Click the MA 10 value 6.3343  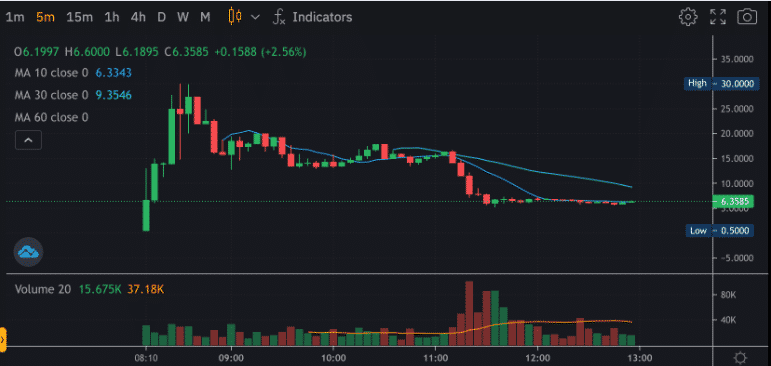(114, 73)
